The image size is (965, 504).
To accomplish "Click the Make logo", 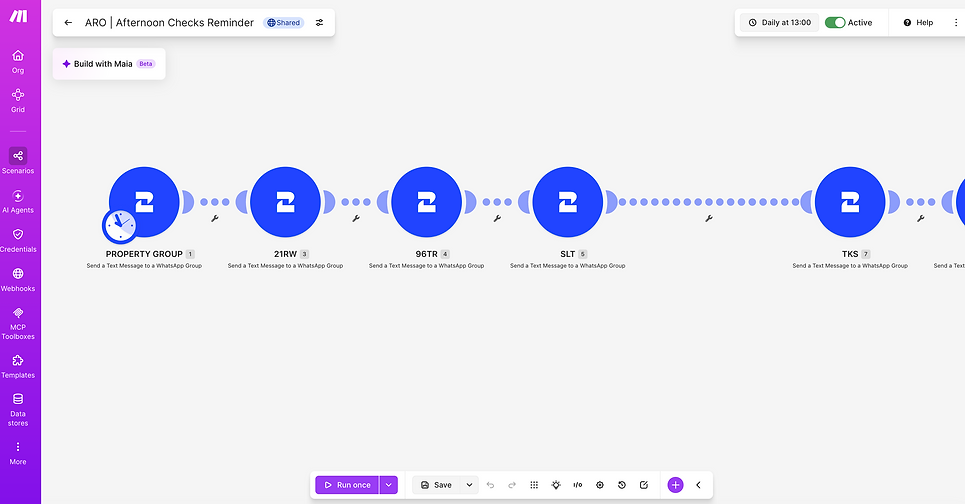I will click(x=18, y=16).
